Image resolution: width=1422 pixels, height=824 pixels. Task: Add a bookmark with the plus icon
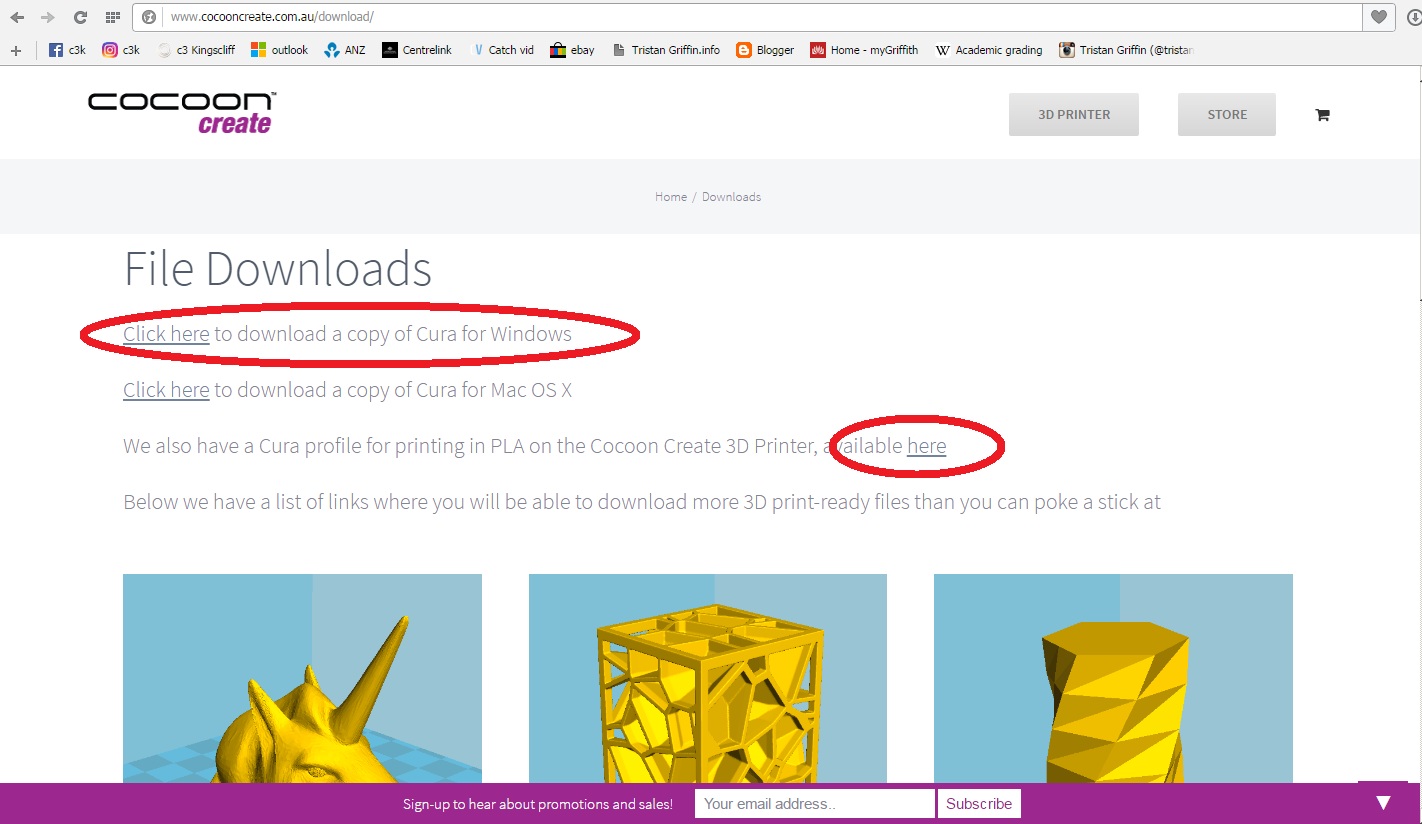15,50
